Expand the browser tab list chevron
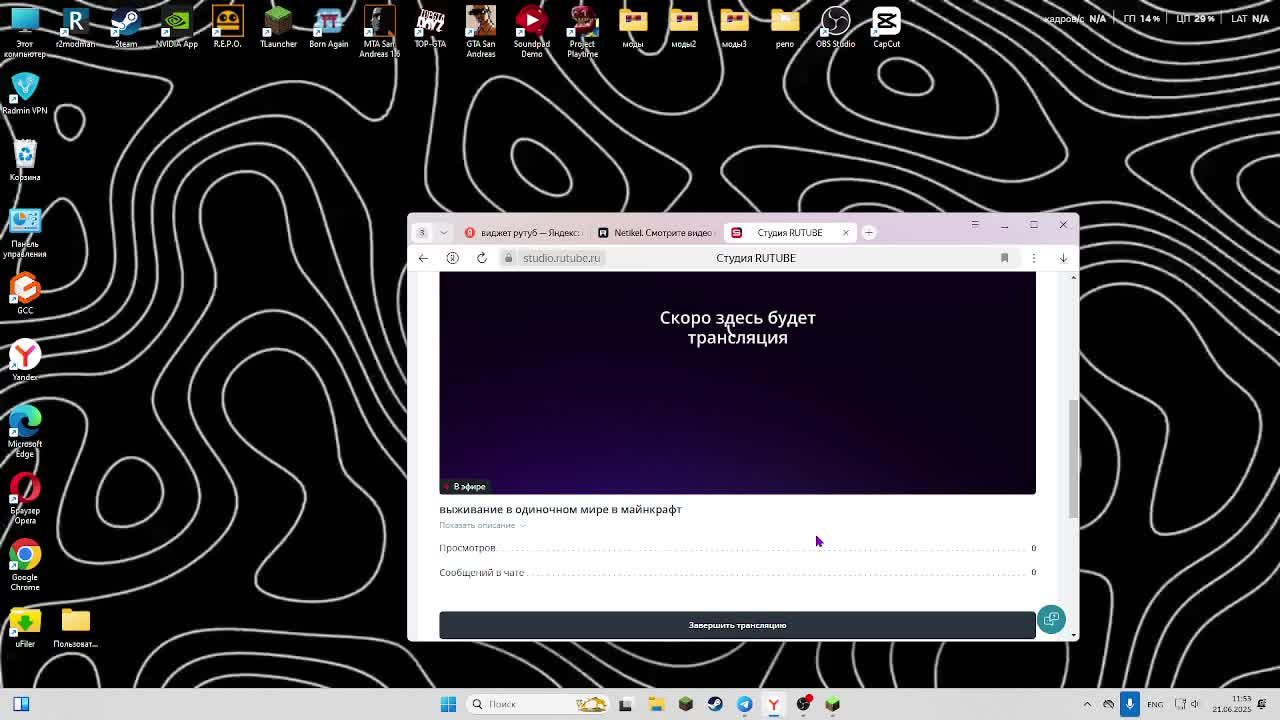Viewport: 1280px width, 720px height. [x=443, y=232]
